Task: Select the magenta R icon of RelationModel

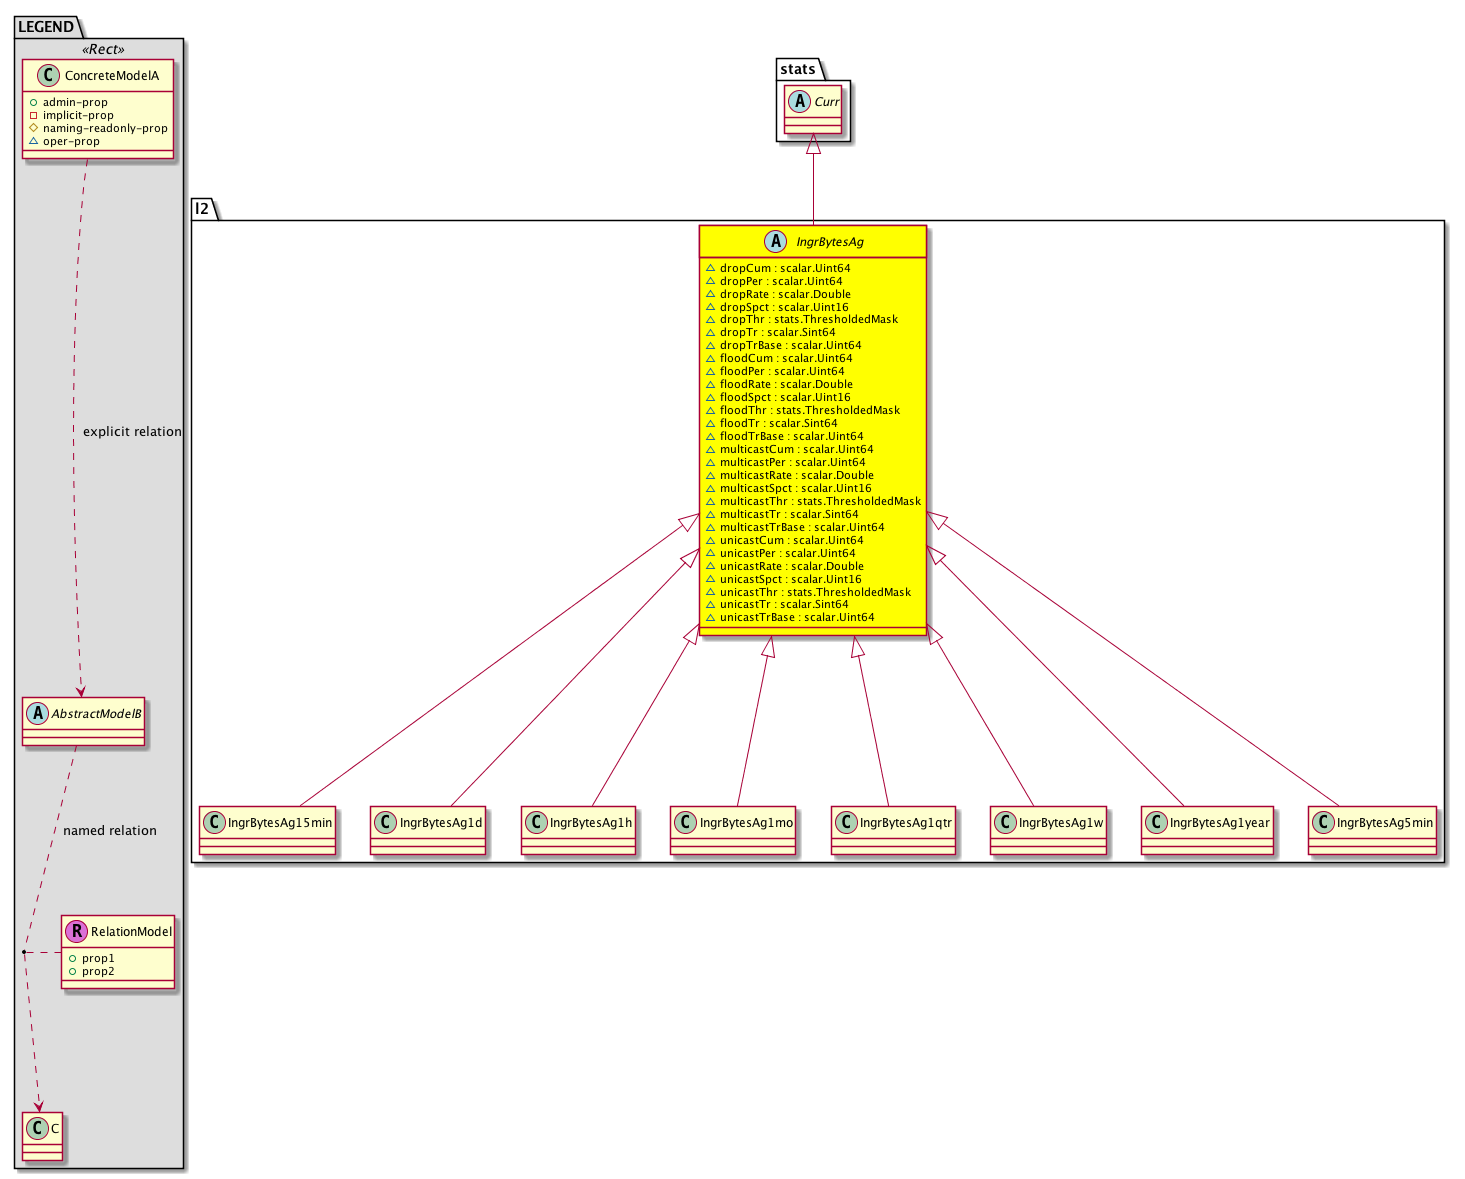Action: (76, 931)
